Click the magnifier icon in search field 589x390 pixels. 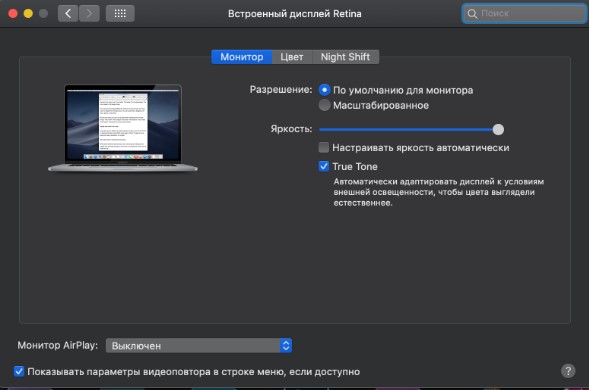472,14
